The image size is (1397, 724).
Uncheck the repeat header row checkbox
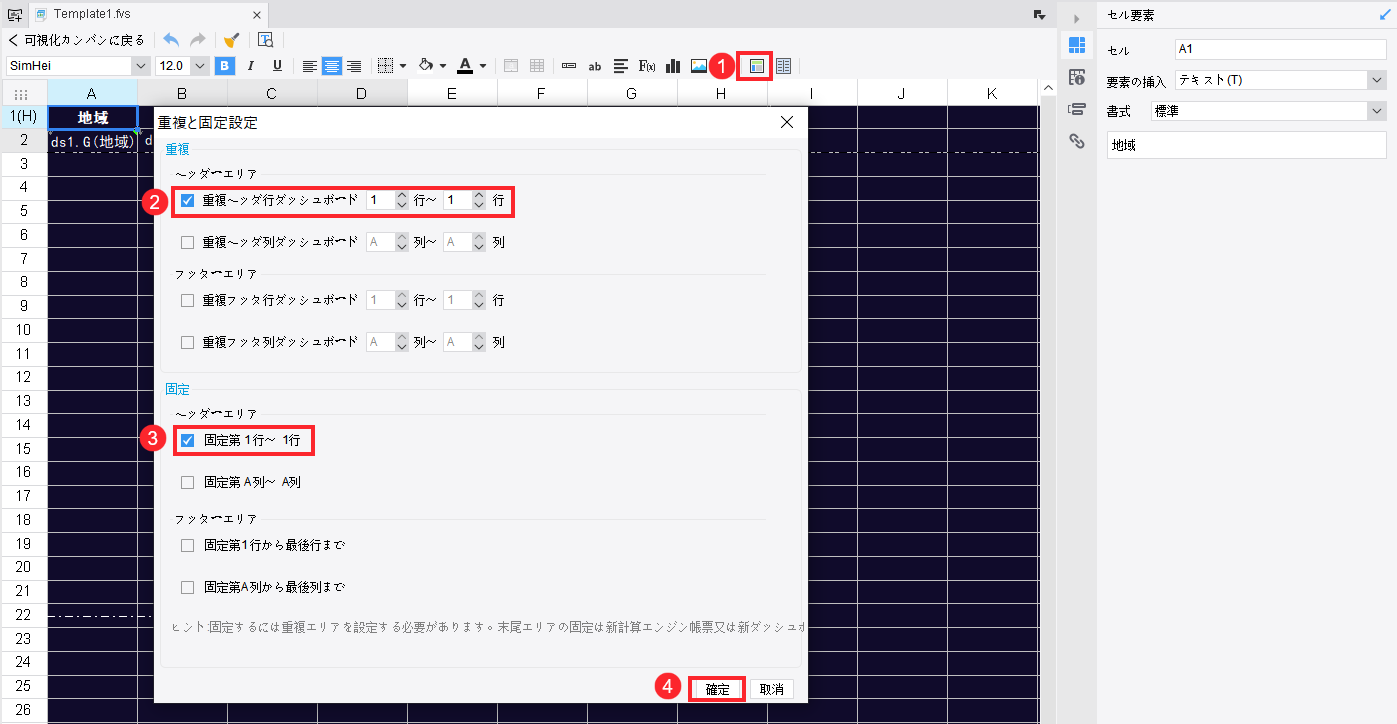pyautogui.click(x=187, y=200)
